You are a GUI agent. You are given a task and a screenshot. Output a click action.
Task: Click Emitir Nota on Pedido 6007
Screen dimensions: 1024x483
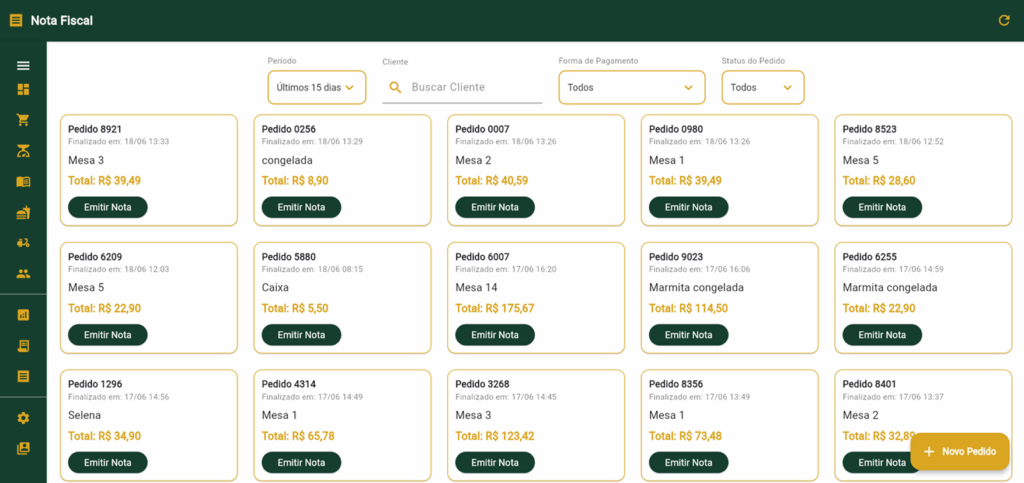tap(495, 335)
